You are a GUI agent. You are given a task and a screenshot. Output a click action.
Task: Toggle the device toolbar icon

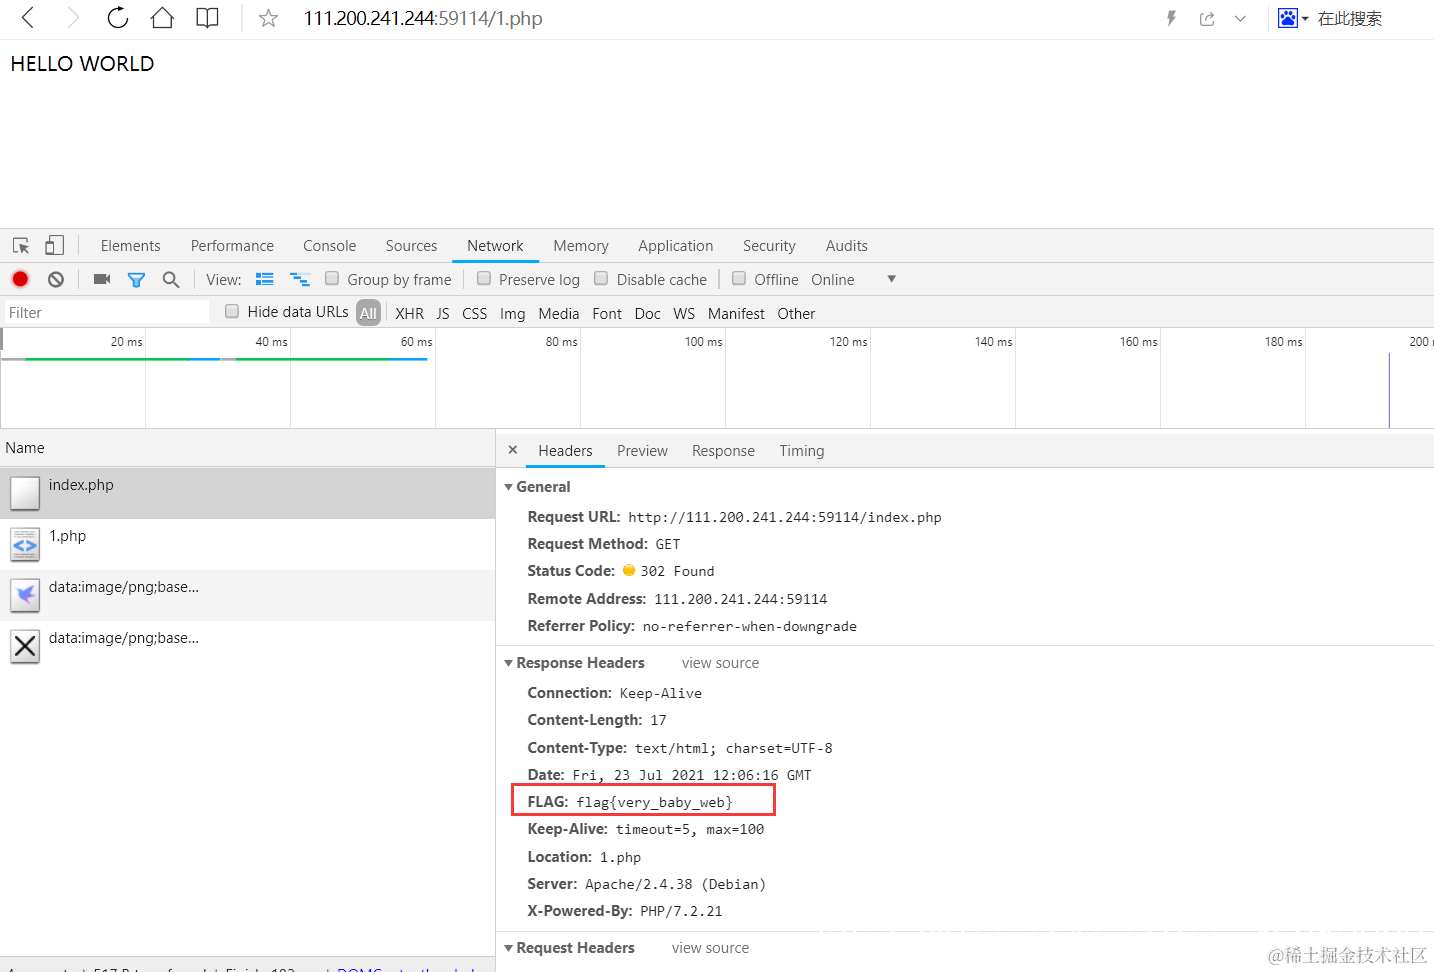tap(54, 245)
